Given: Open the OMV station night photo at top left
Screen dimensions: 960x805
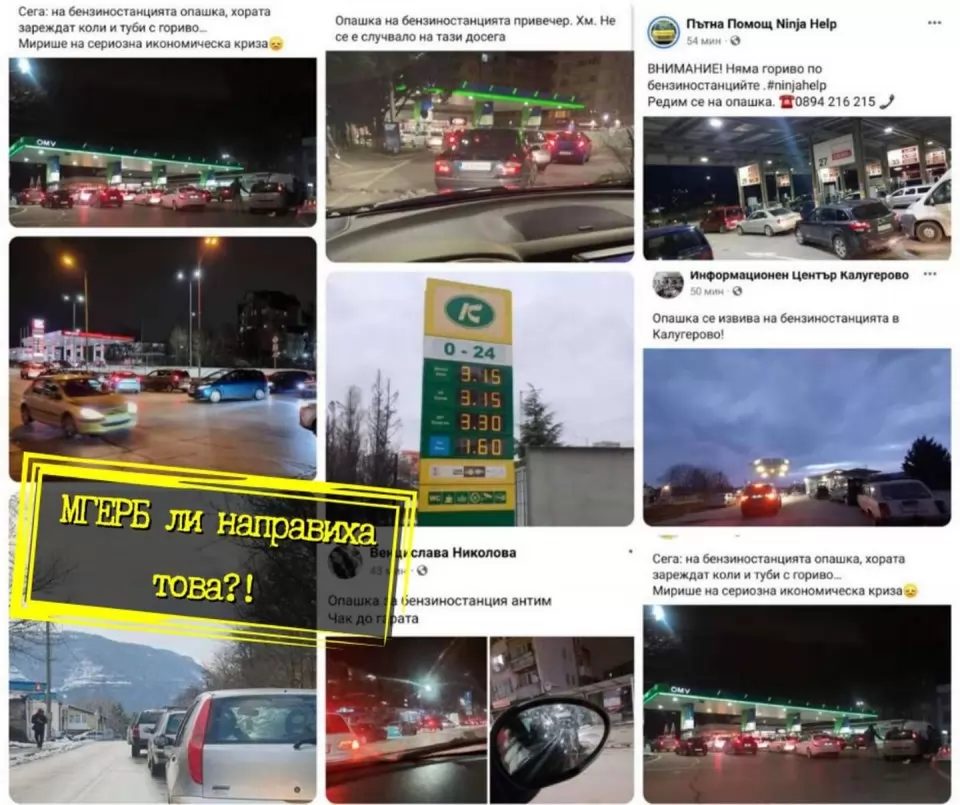Looking at the screenshot, I should coord(163,143).
